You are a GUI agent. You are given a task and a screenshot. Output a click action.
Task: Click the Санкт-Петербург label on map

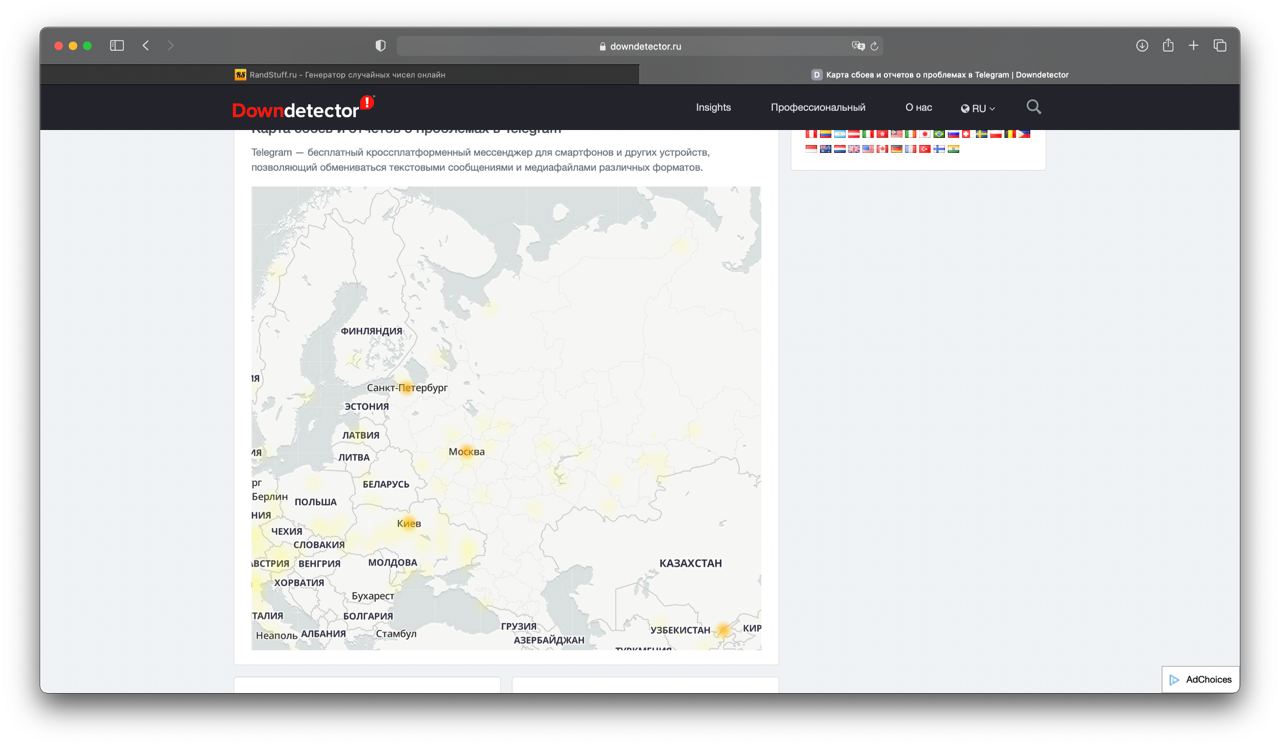point(407,387)
